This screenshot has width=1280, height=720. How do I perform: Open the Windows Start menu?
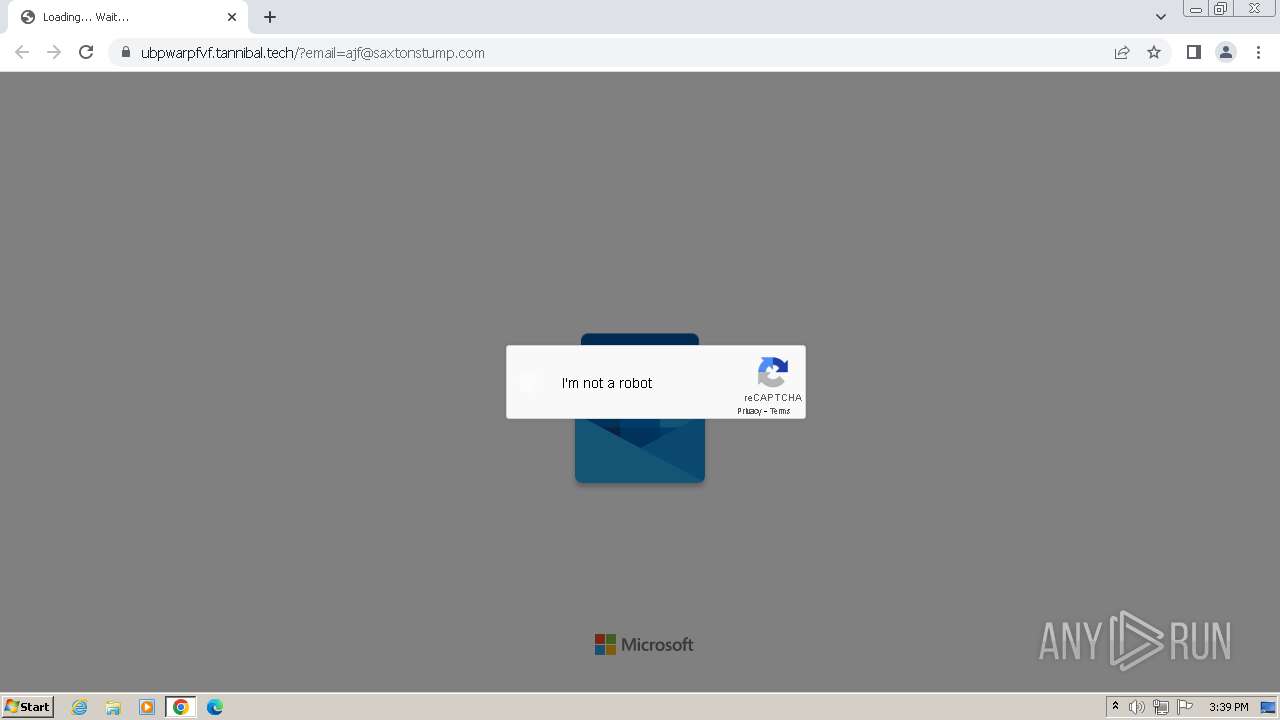tap(28, 706)
